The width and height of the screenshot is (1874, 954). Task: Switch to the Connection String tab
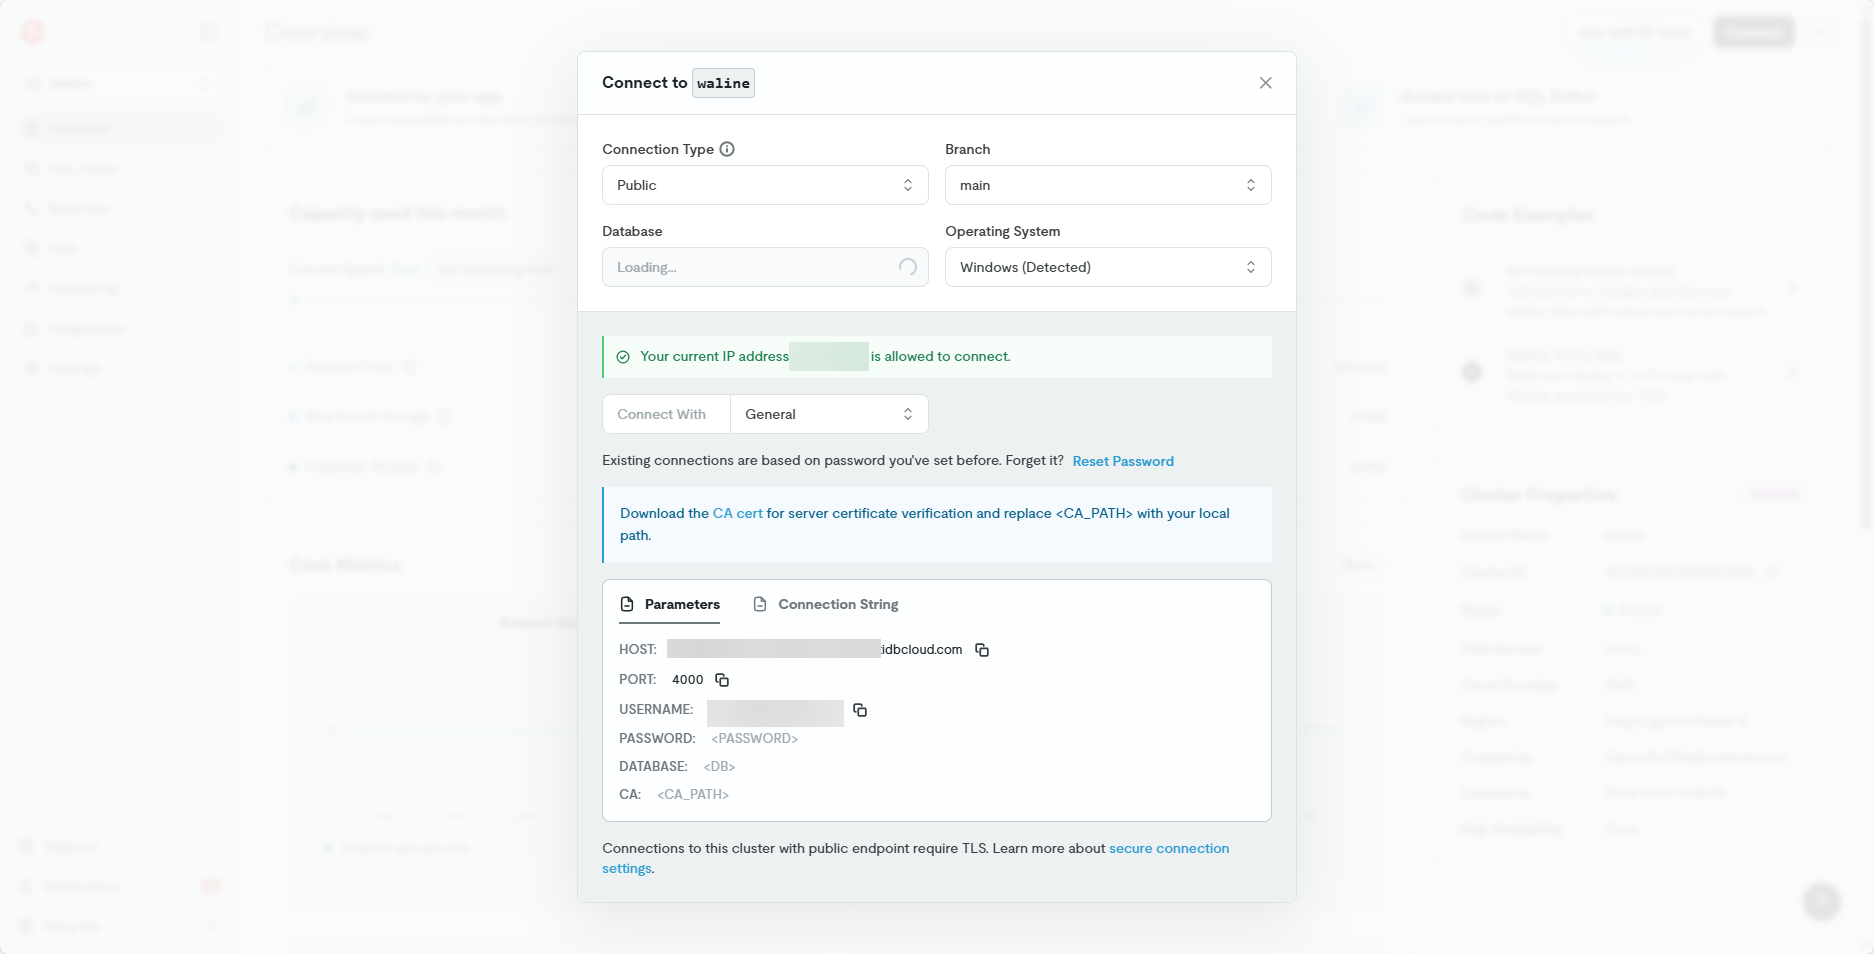pos(825,604)
